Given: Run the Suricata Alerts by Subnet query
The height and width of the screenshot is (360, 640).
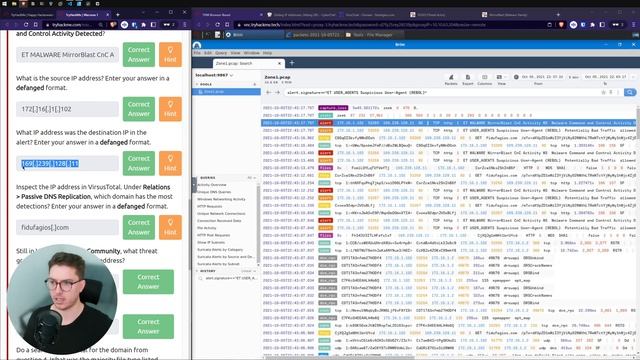Looking at the screenshot, I should (218, 264).
